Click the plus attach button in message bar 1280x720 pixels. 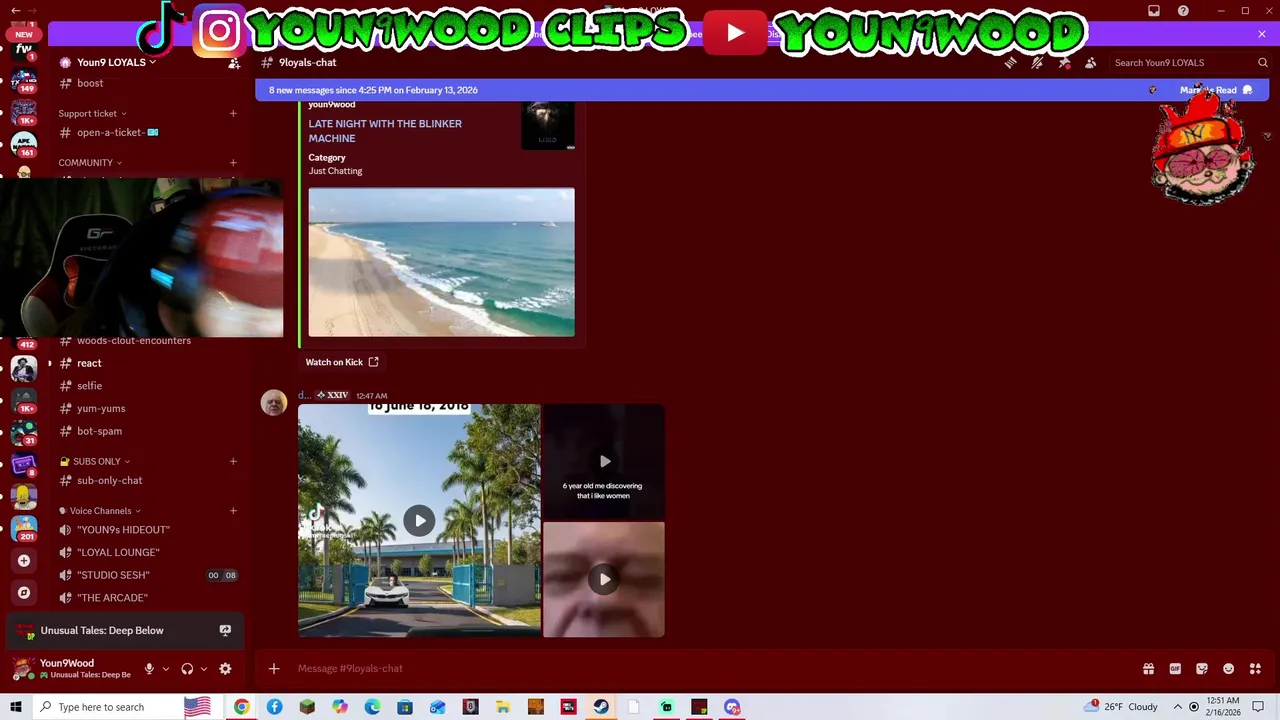(x=274, y=669)
